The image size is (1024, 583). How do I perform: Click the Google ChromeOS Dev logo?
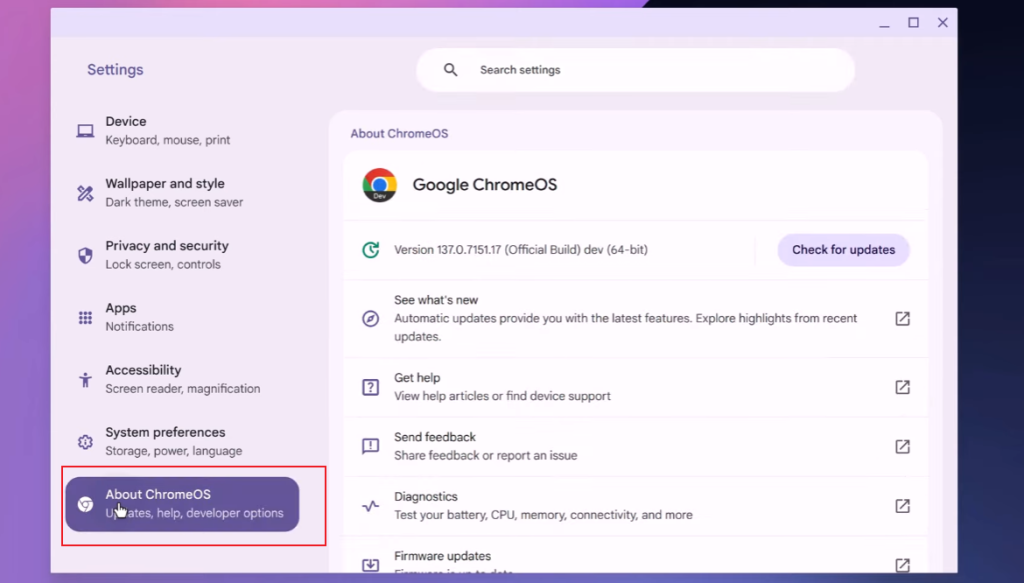379,185
